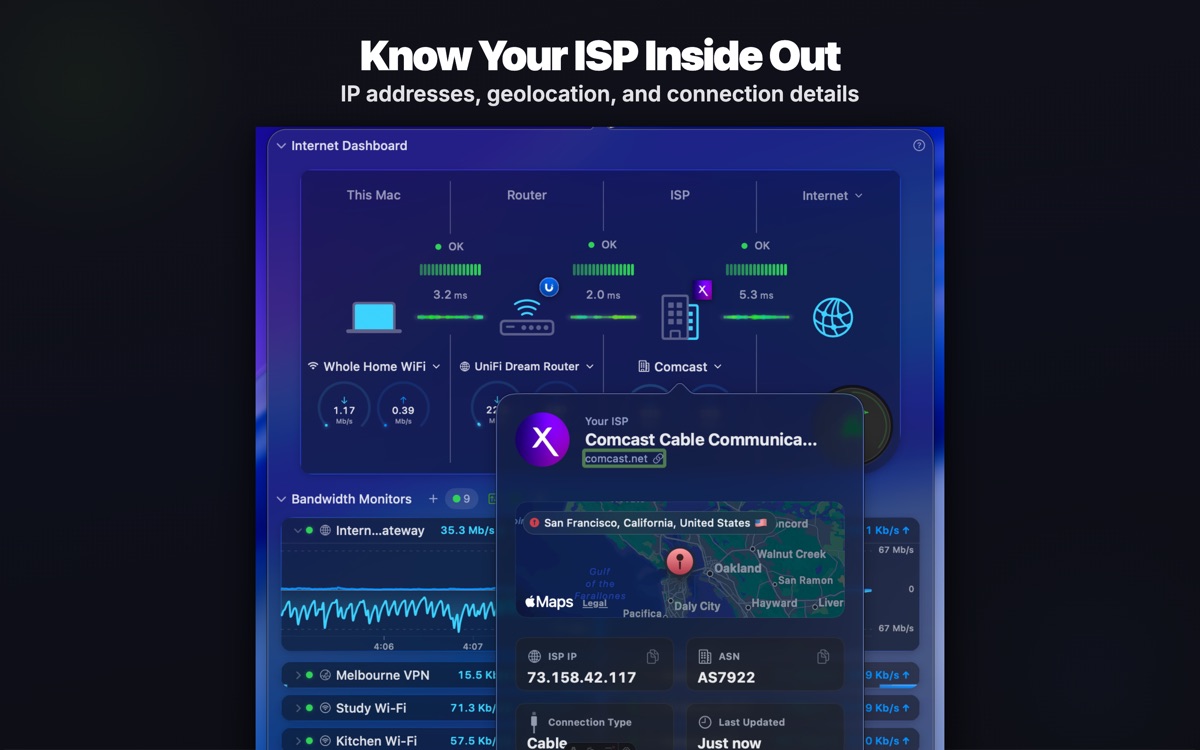1200x750 pixels.
Task: Click the Kitchen Wi-Fi row icon
Action: [325, 741]
